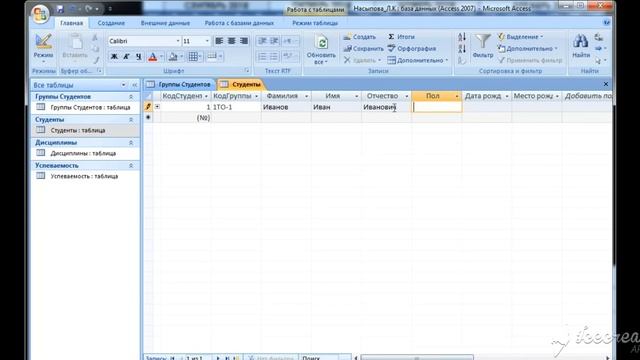Click the Дата рожд column header
This screenshot has width=640, height=360.
(487, 96)
